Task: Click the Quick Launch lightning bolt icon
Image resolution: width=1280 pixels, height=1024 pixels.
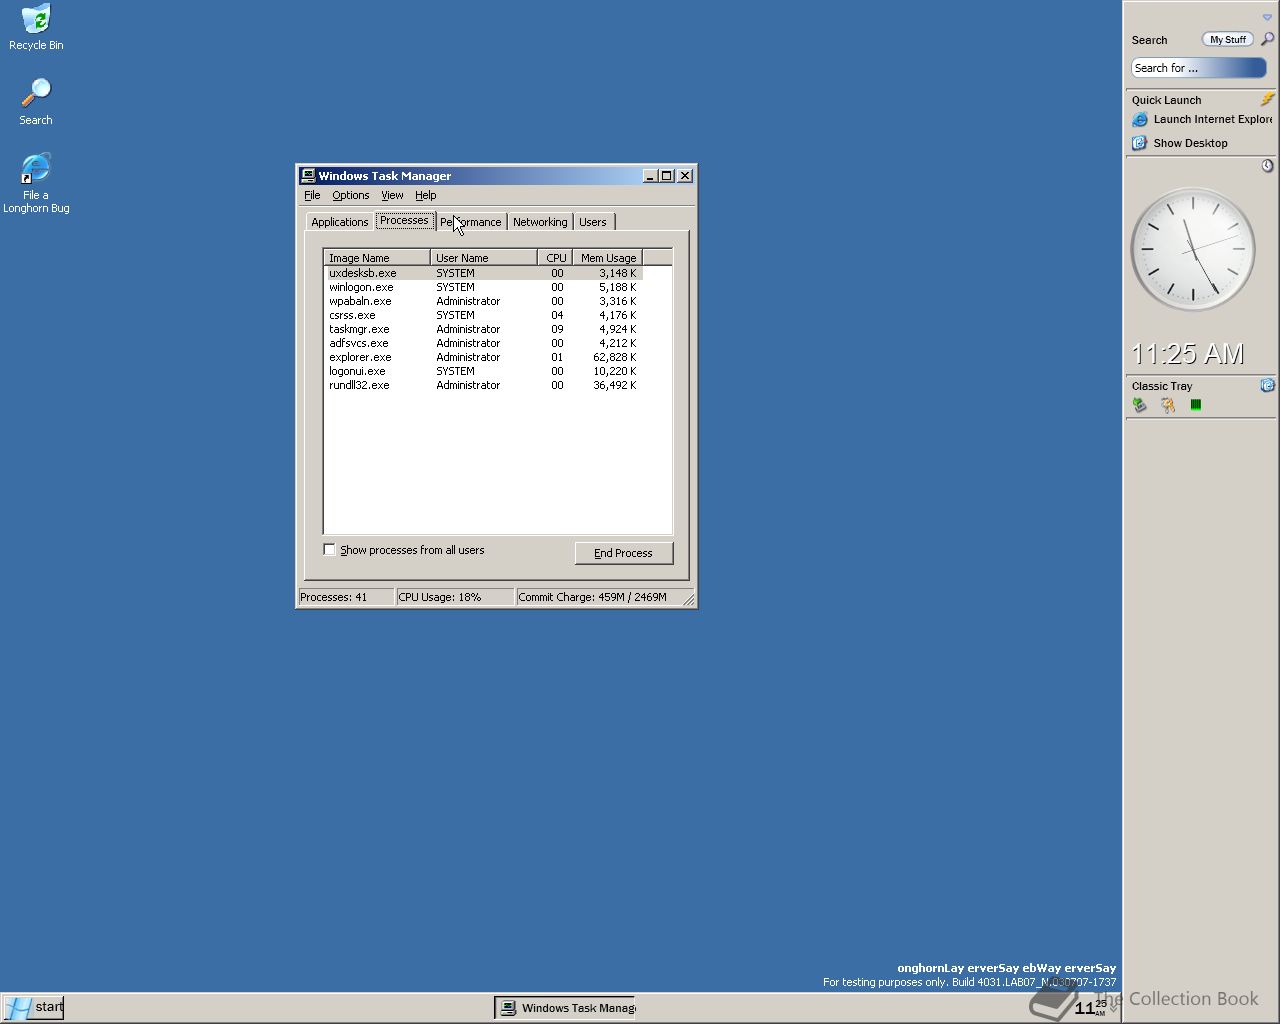Action: [x=1267, y=99]
